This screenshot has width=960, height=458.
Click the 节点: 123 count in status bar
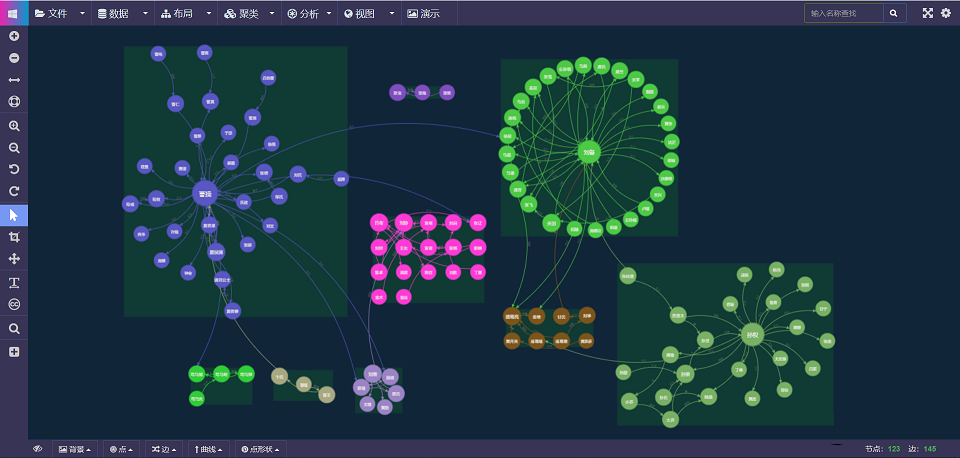882,449
